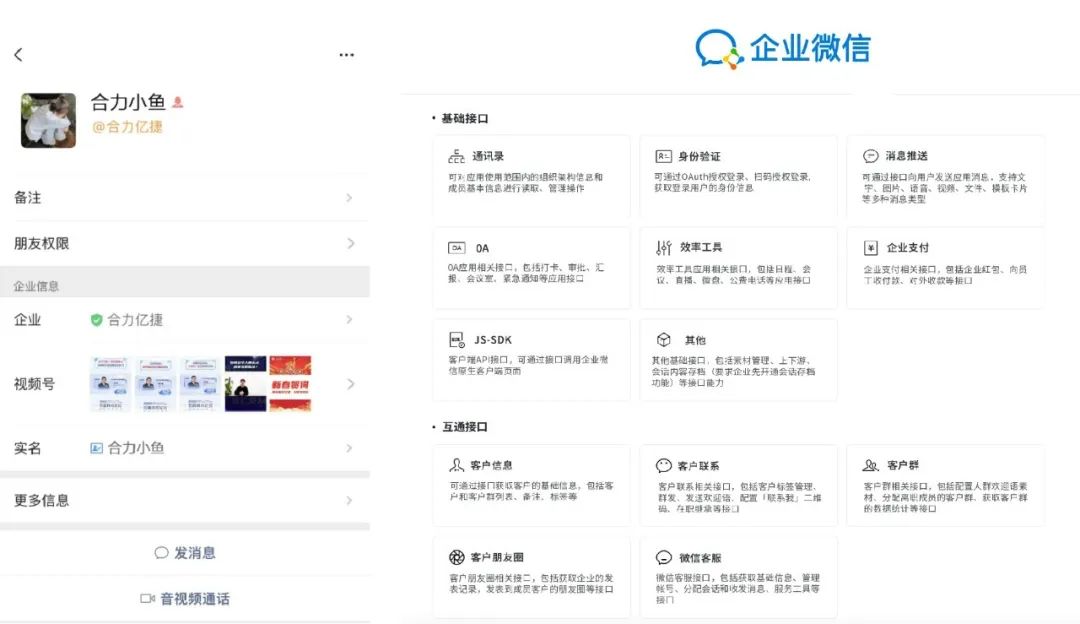
Task: Open the 合力小鱼 profile avatar photo
Action: click(48, 121)
